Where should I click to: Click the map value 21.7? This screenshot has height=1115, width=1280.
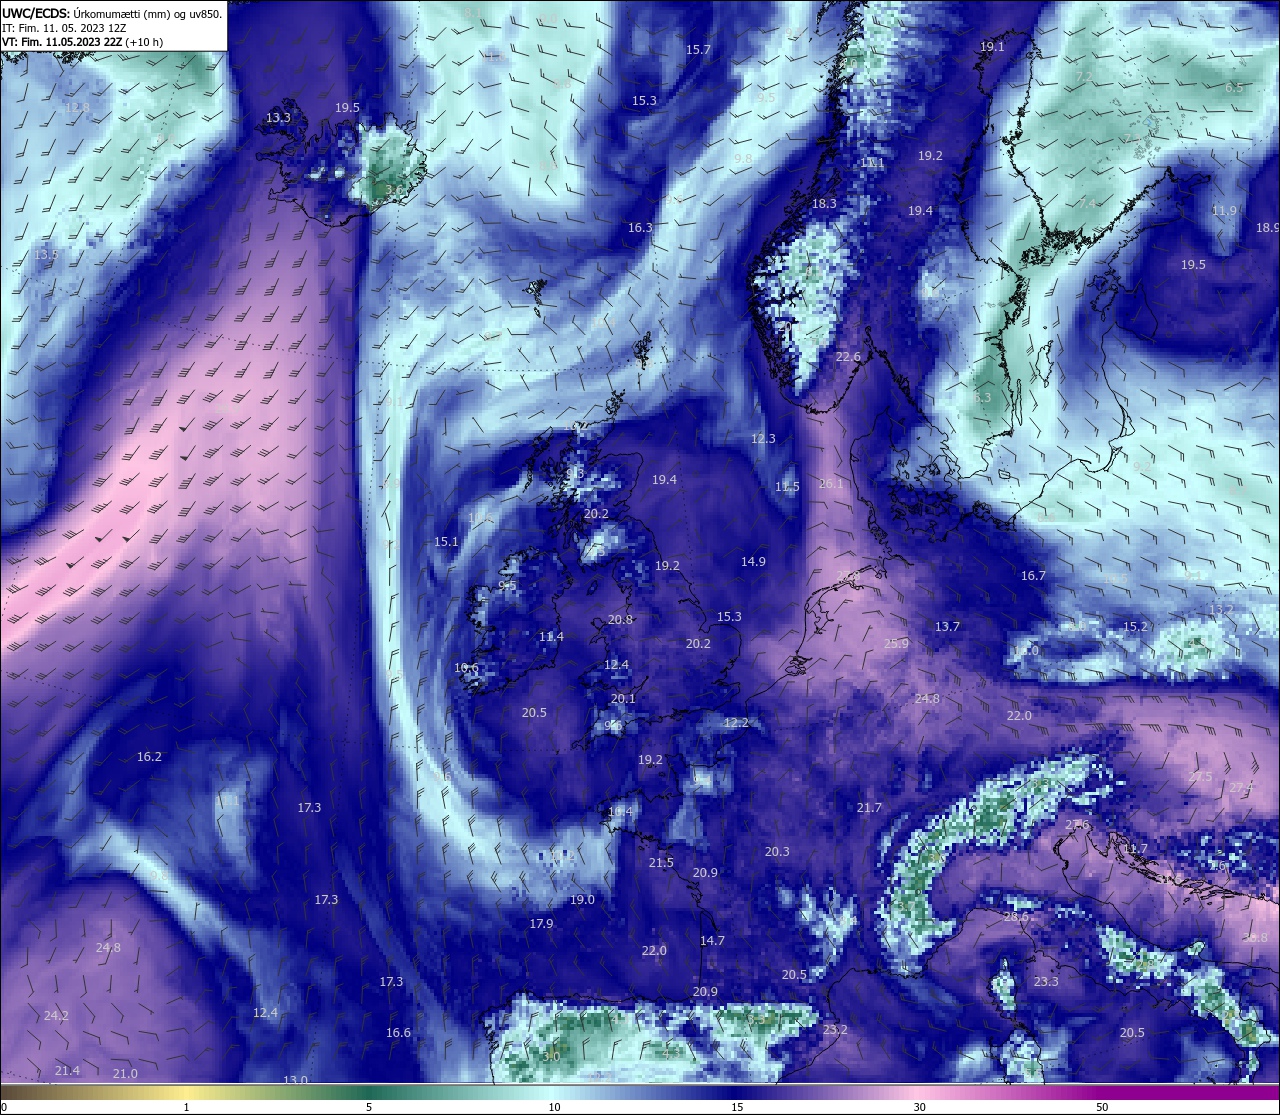coord(869,807)
